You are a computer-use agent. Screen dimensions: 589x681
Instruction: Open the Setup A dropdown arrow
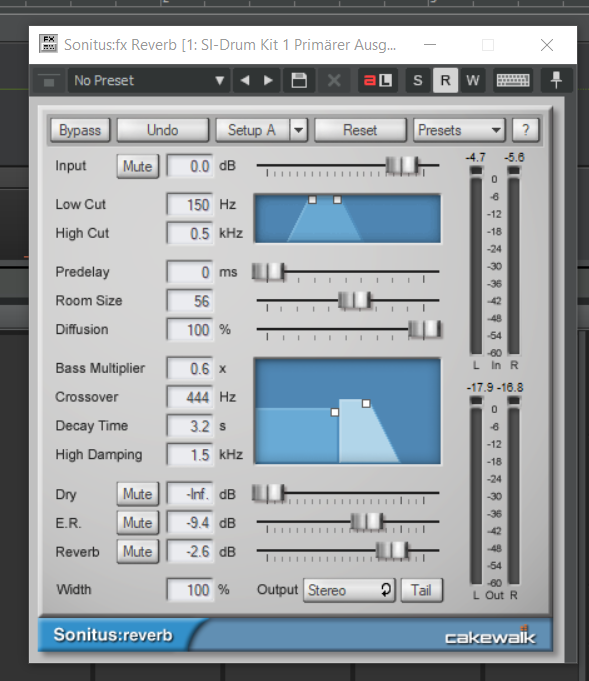pyautogui.click(x=299, y=130)
